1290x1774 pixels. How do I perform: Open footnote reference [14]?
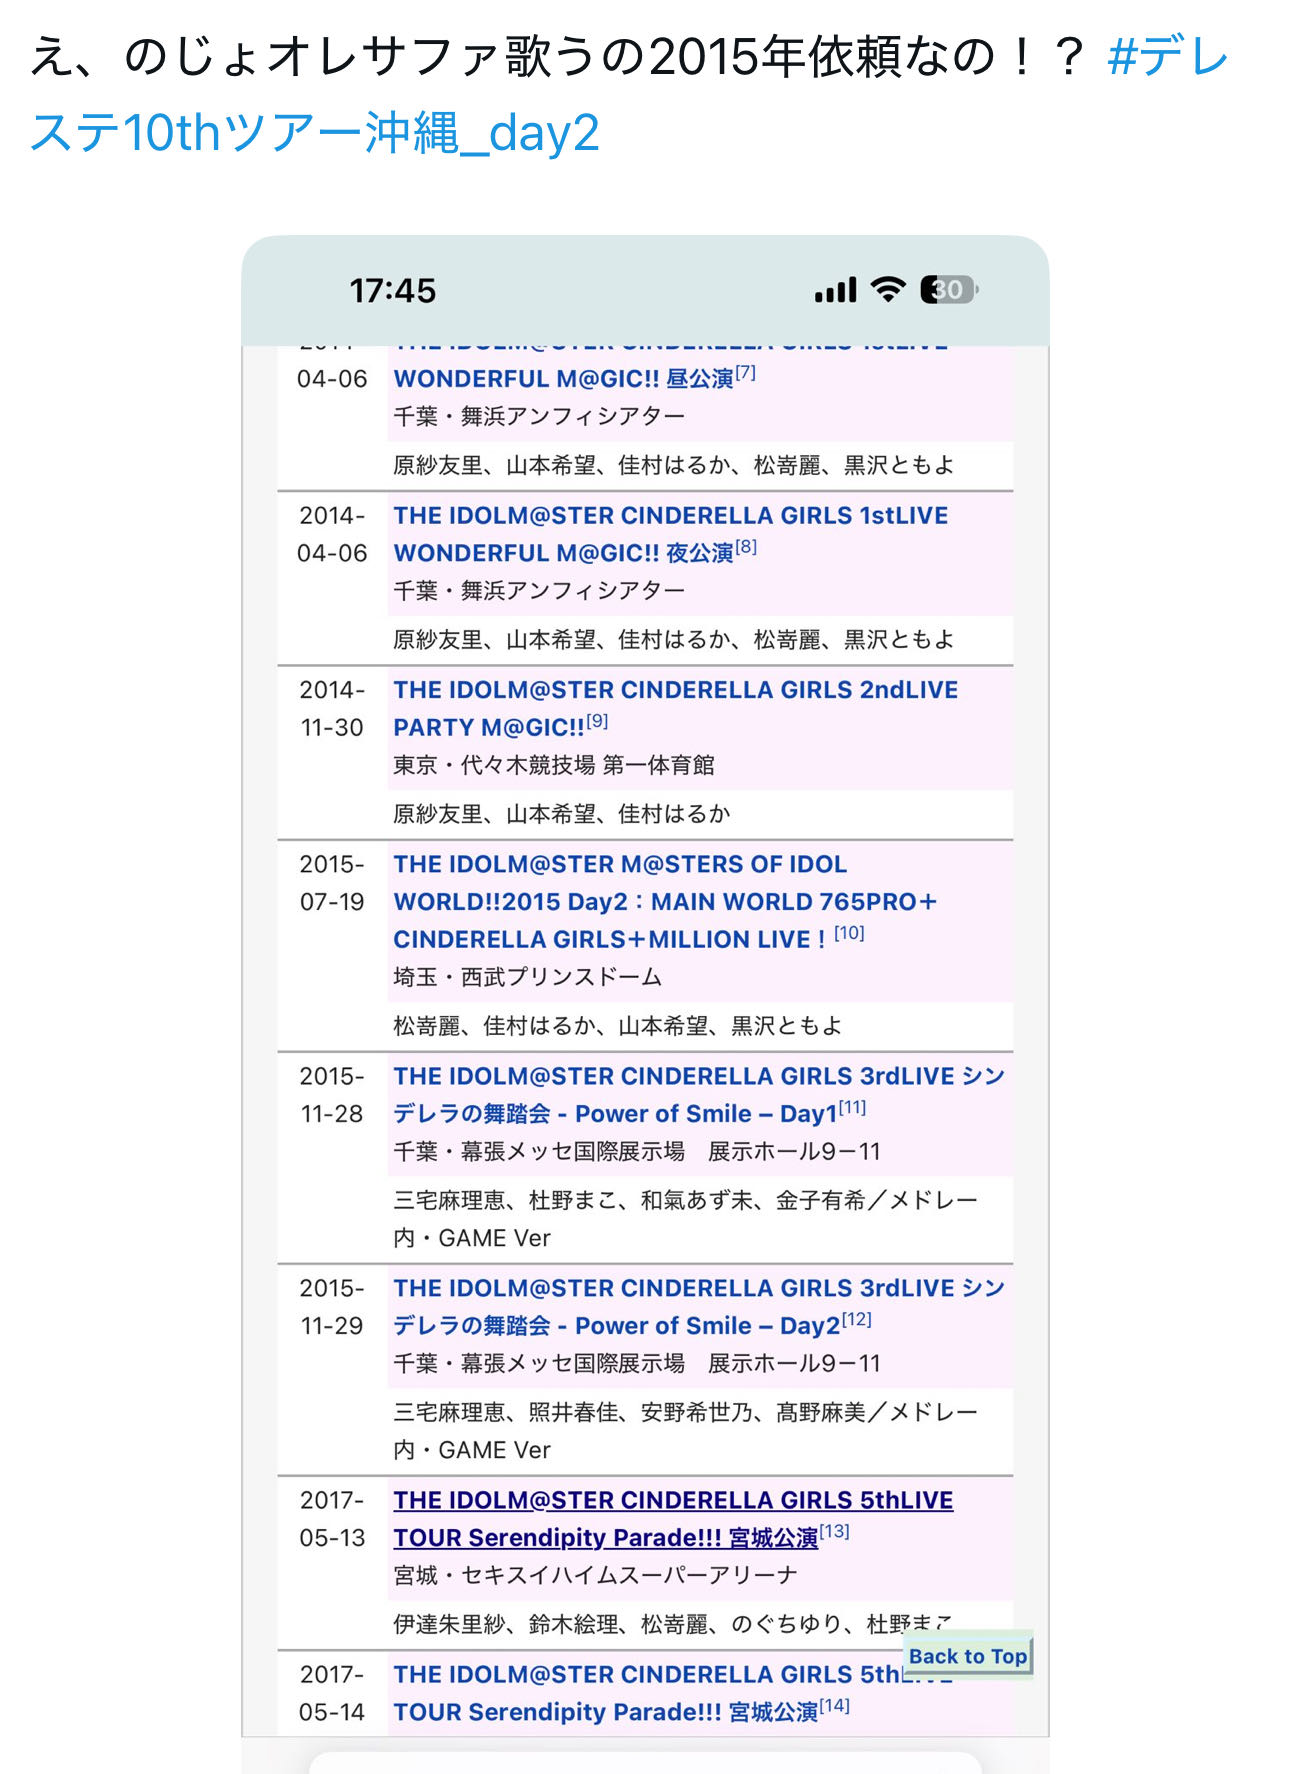tap(834, 1705)
